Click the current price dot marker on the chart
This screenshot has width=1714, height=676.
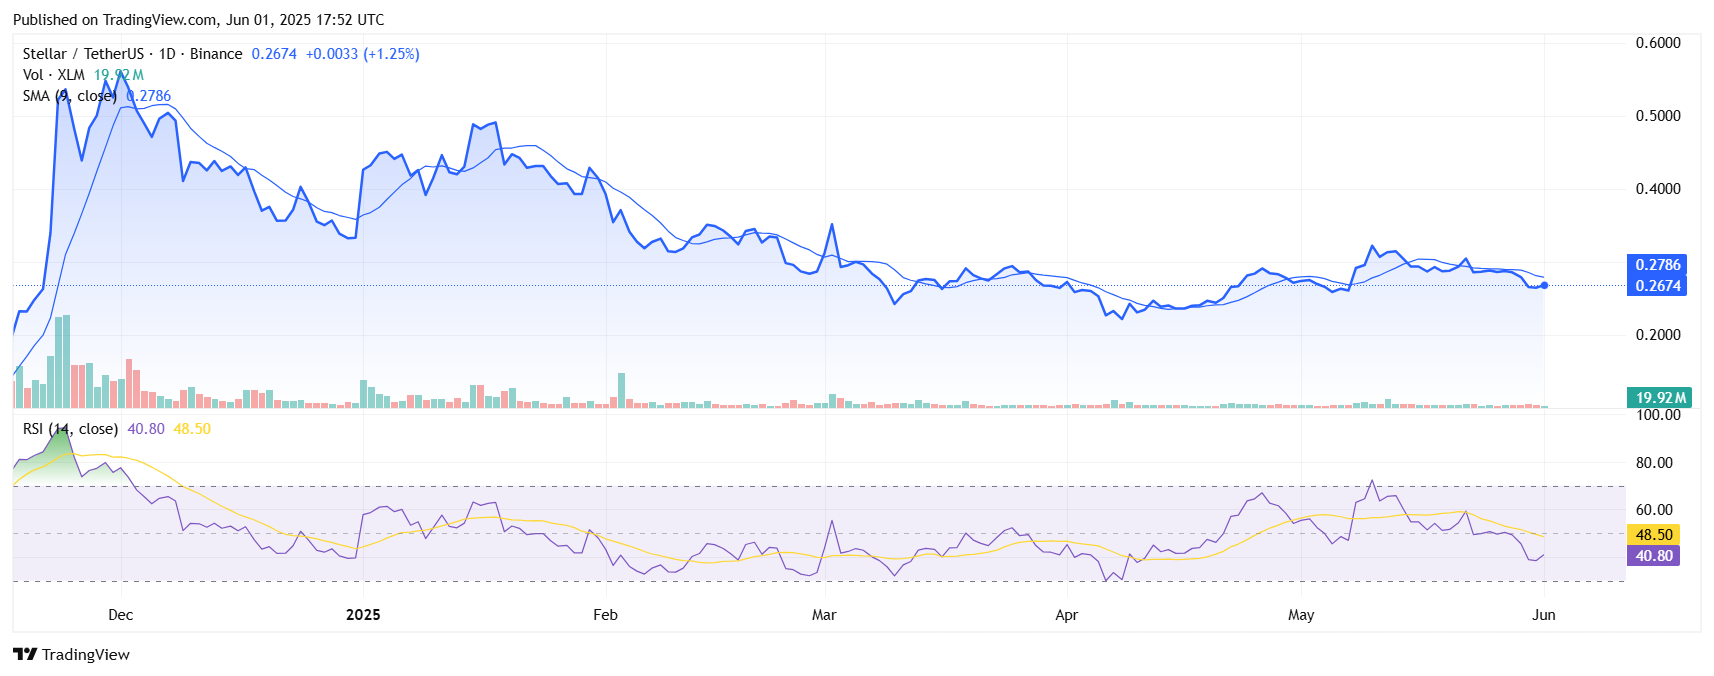point(1544,286)
